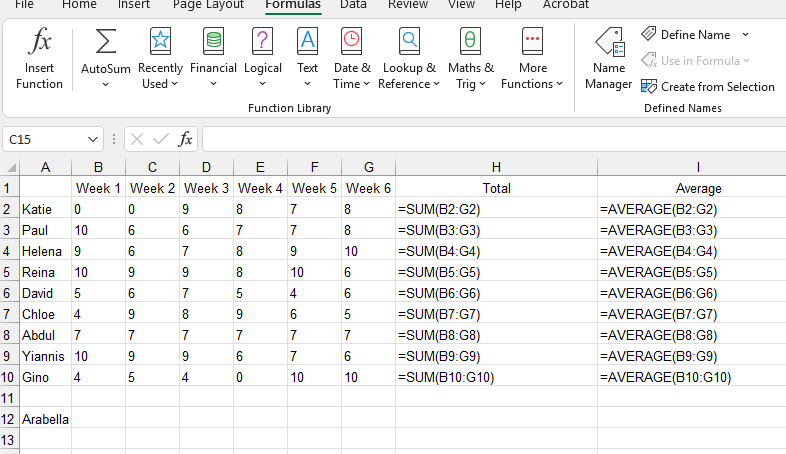Open Date & Time functions
This screenshot has width=786, height=454.
[x=351, y=58]
